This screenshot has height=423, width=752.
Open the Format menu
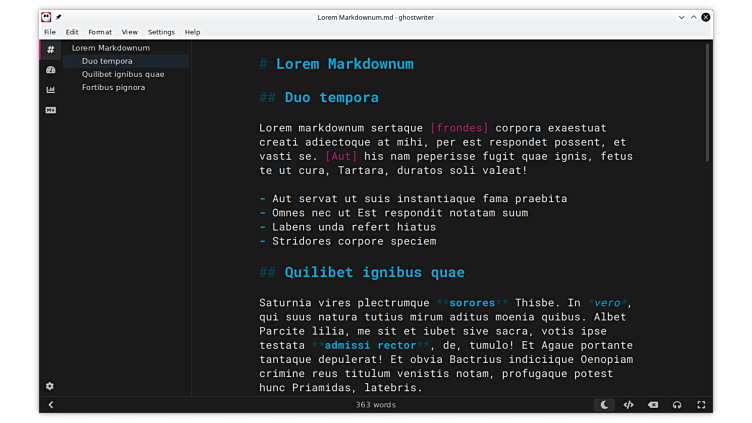pyautogui.click(x=100, y=32)
